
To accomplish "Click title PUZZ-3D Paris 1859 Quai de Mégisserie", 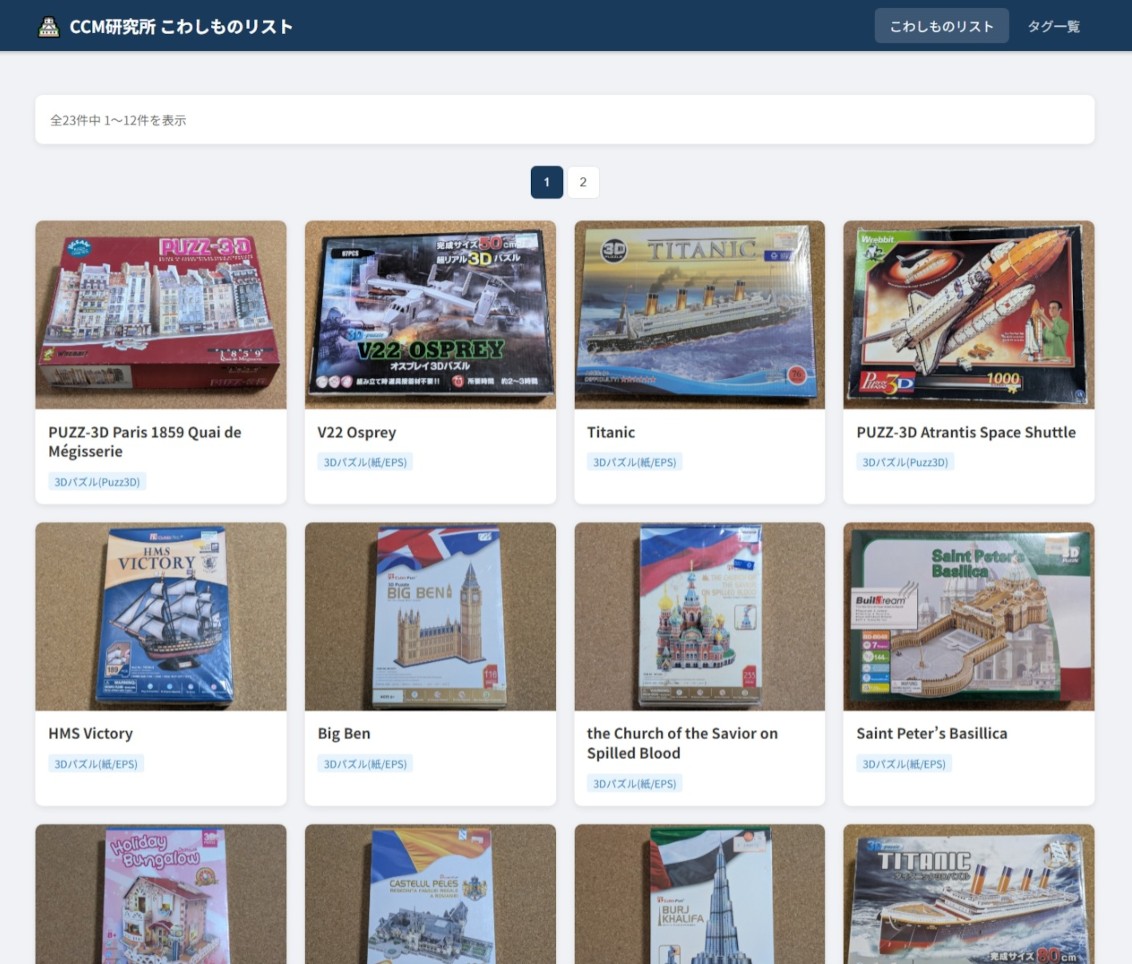I will tap(145, 442).
